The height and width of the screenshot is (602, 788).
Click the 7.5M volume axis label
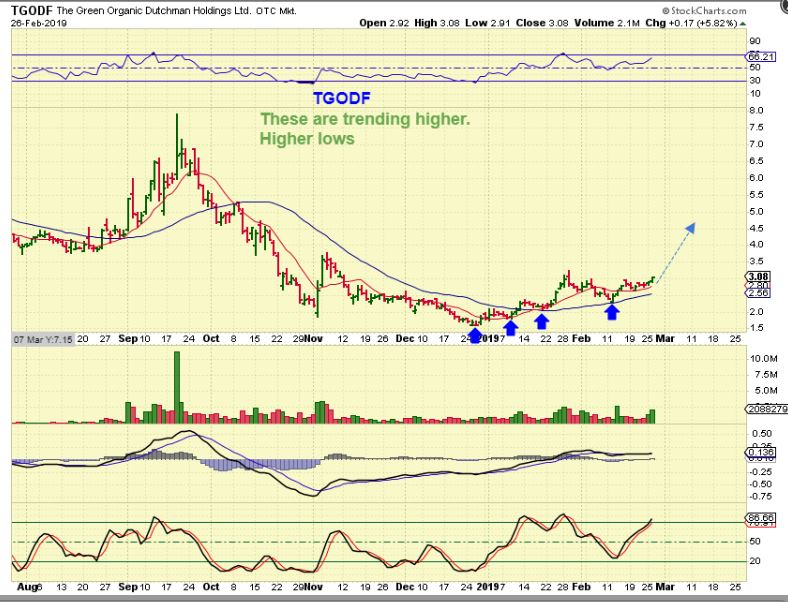click(766, 375)
